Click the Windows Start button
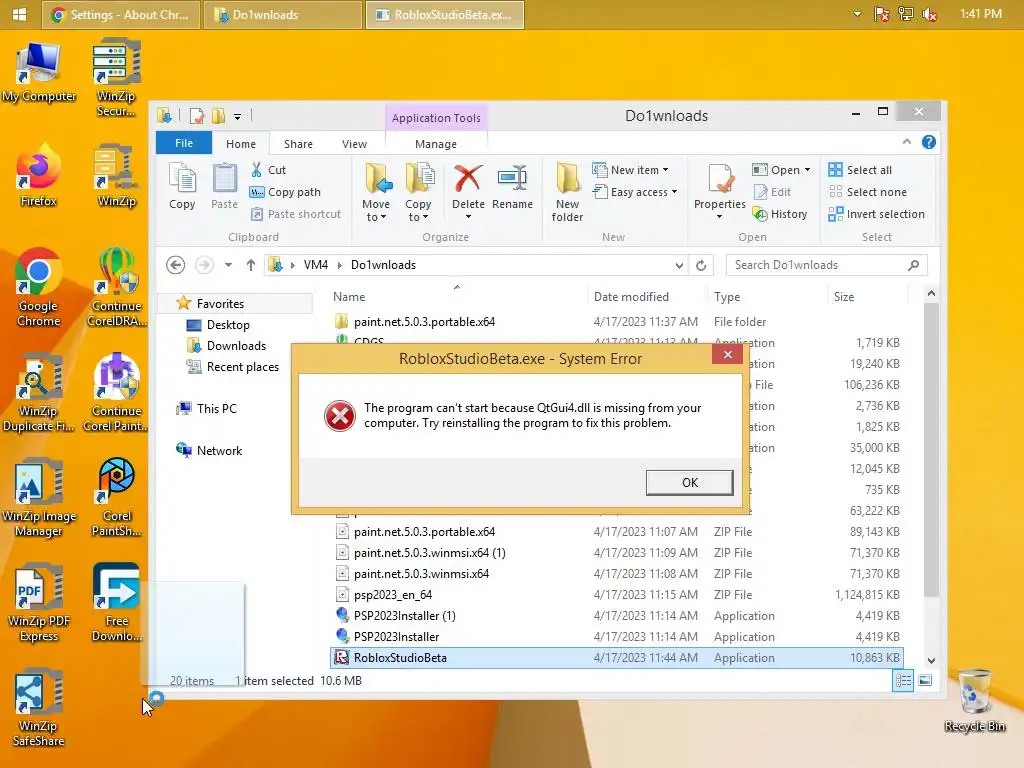The image size is (1024, 768). point(20,14)
